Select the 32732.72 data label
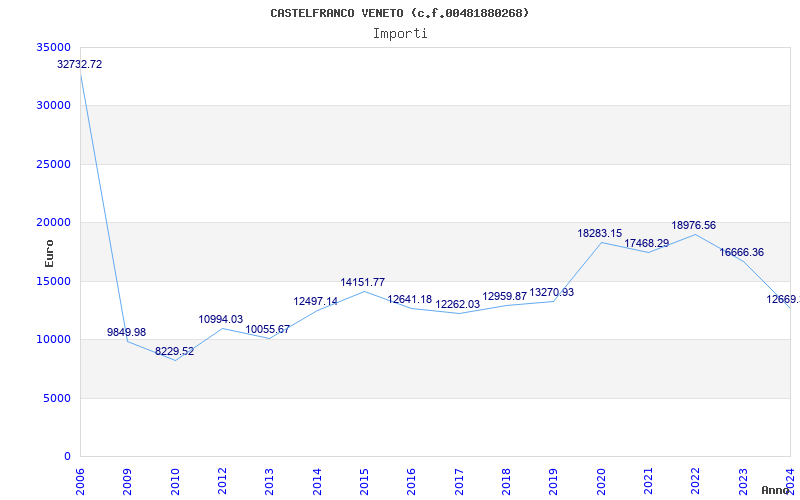The height and width of the screenshot is (500, 800). tap(80, 64)
